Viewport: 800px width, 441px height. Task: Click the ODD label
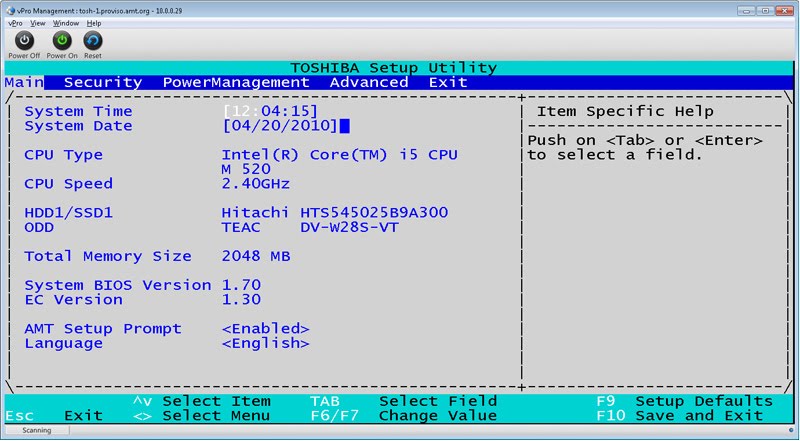tap(39, 228)
